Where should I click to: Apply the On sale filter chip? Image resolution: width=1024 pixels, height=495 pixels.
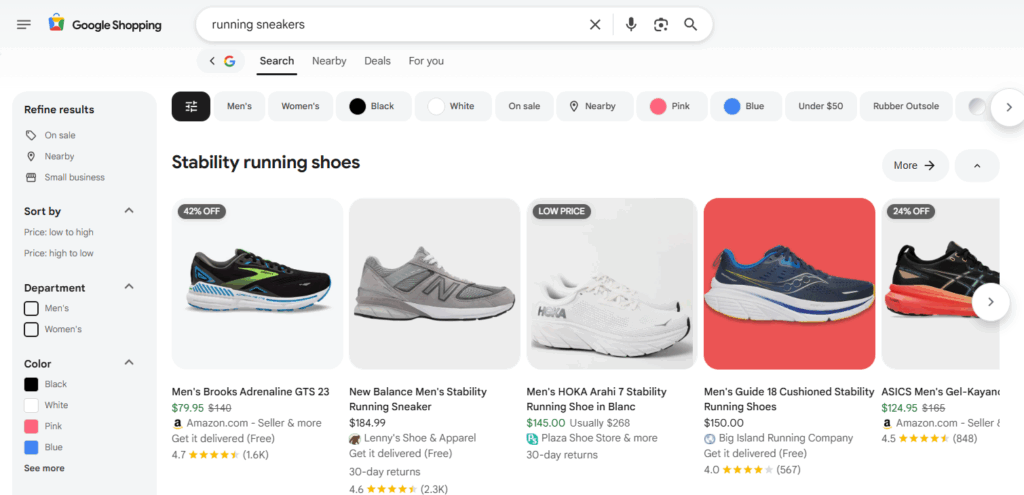pyautogui.click(x=524, y=106)
